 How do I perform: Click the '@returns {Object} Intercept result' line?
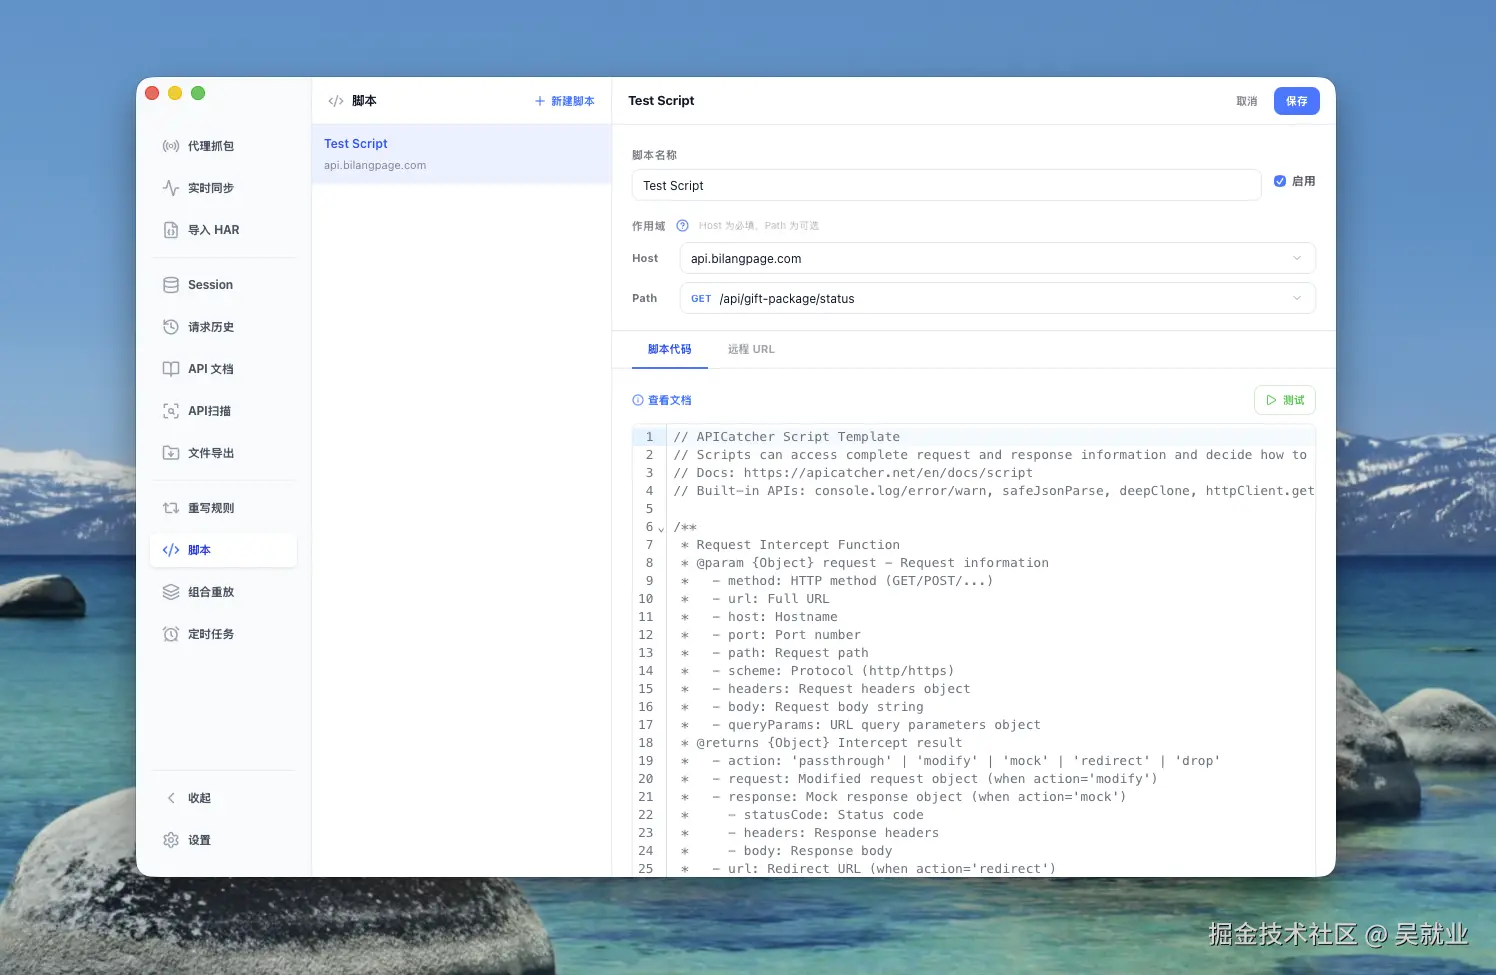pyautogui.click(x=821, y=743)
